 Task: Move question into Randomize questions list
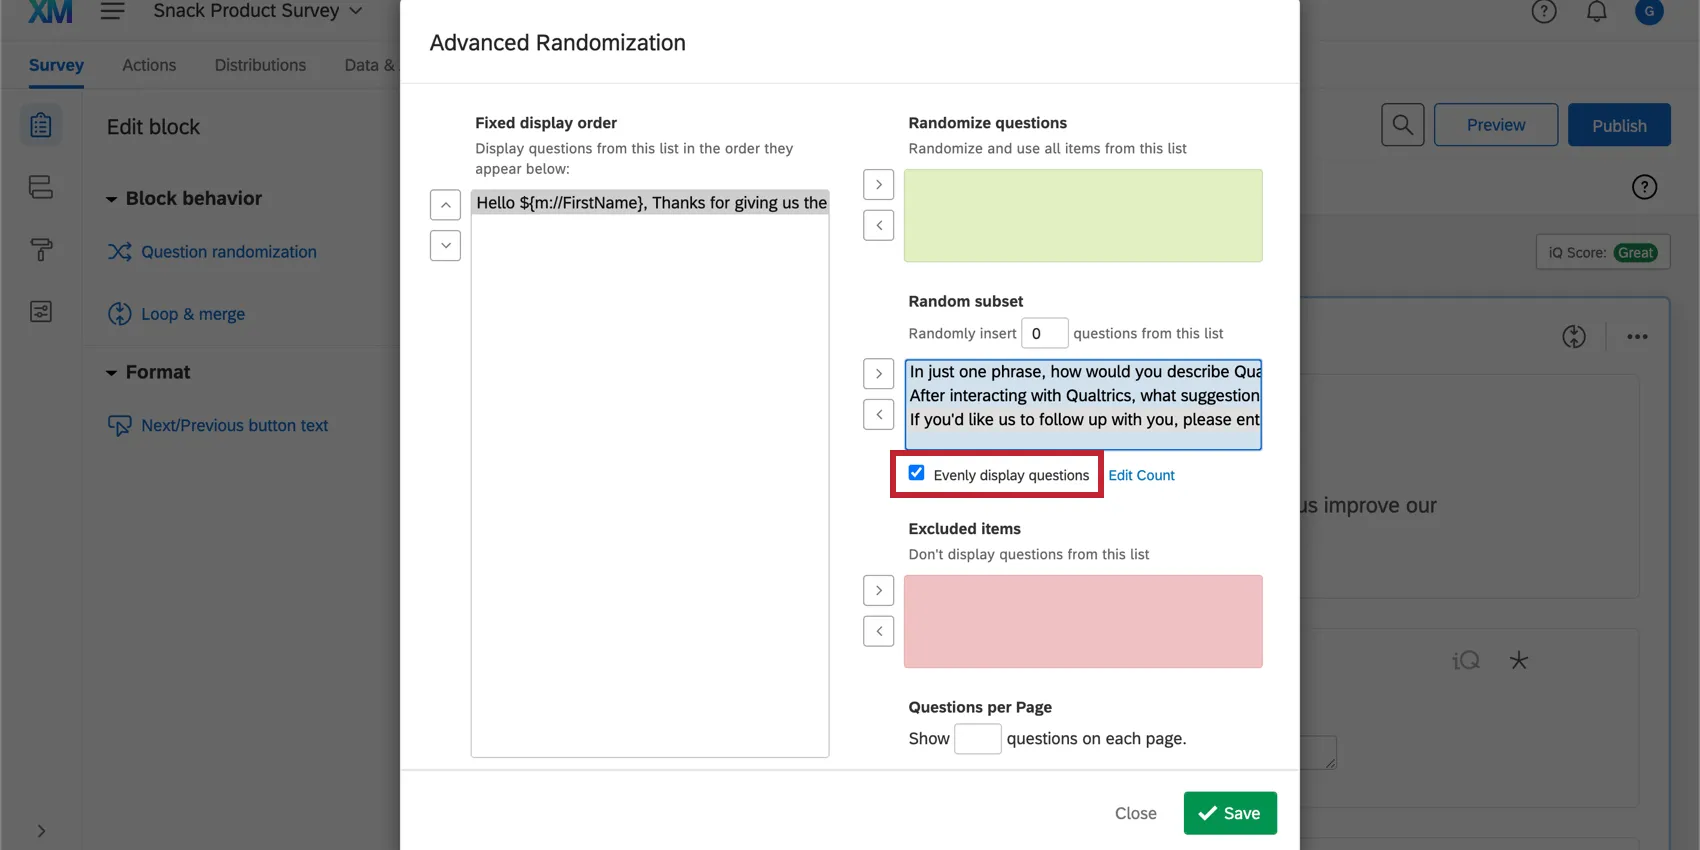tap(878, 185)
